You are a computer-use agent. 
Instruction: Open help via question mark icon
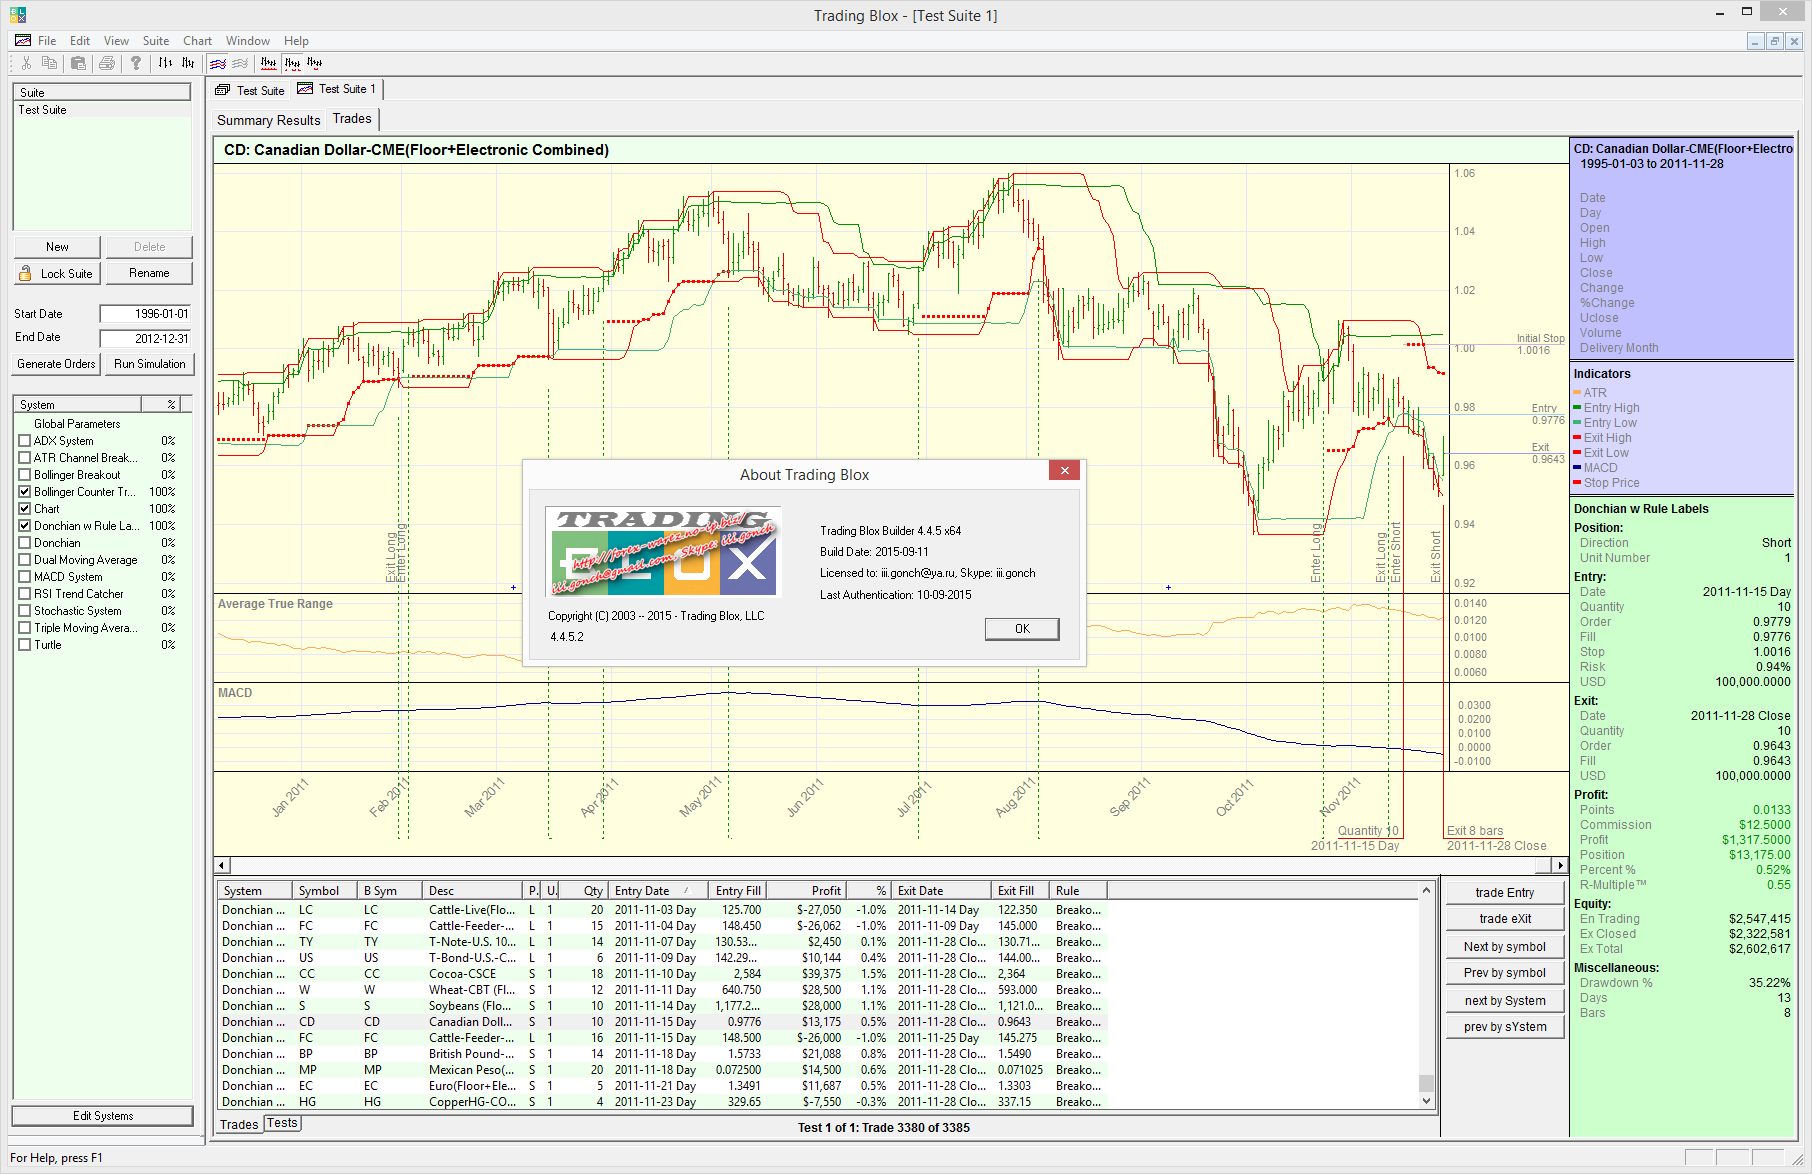tap(136, 63)
